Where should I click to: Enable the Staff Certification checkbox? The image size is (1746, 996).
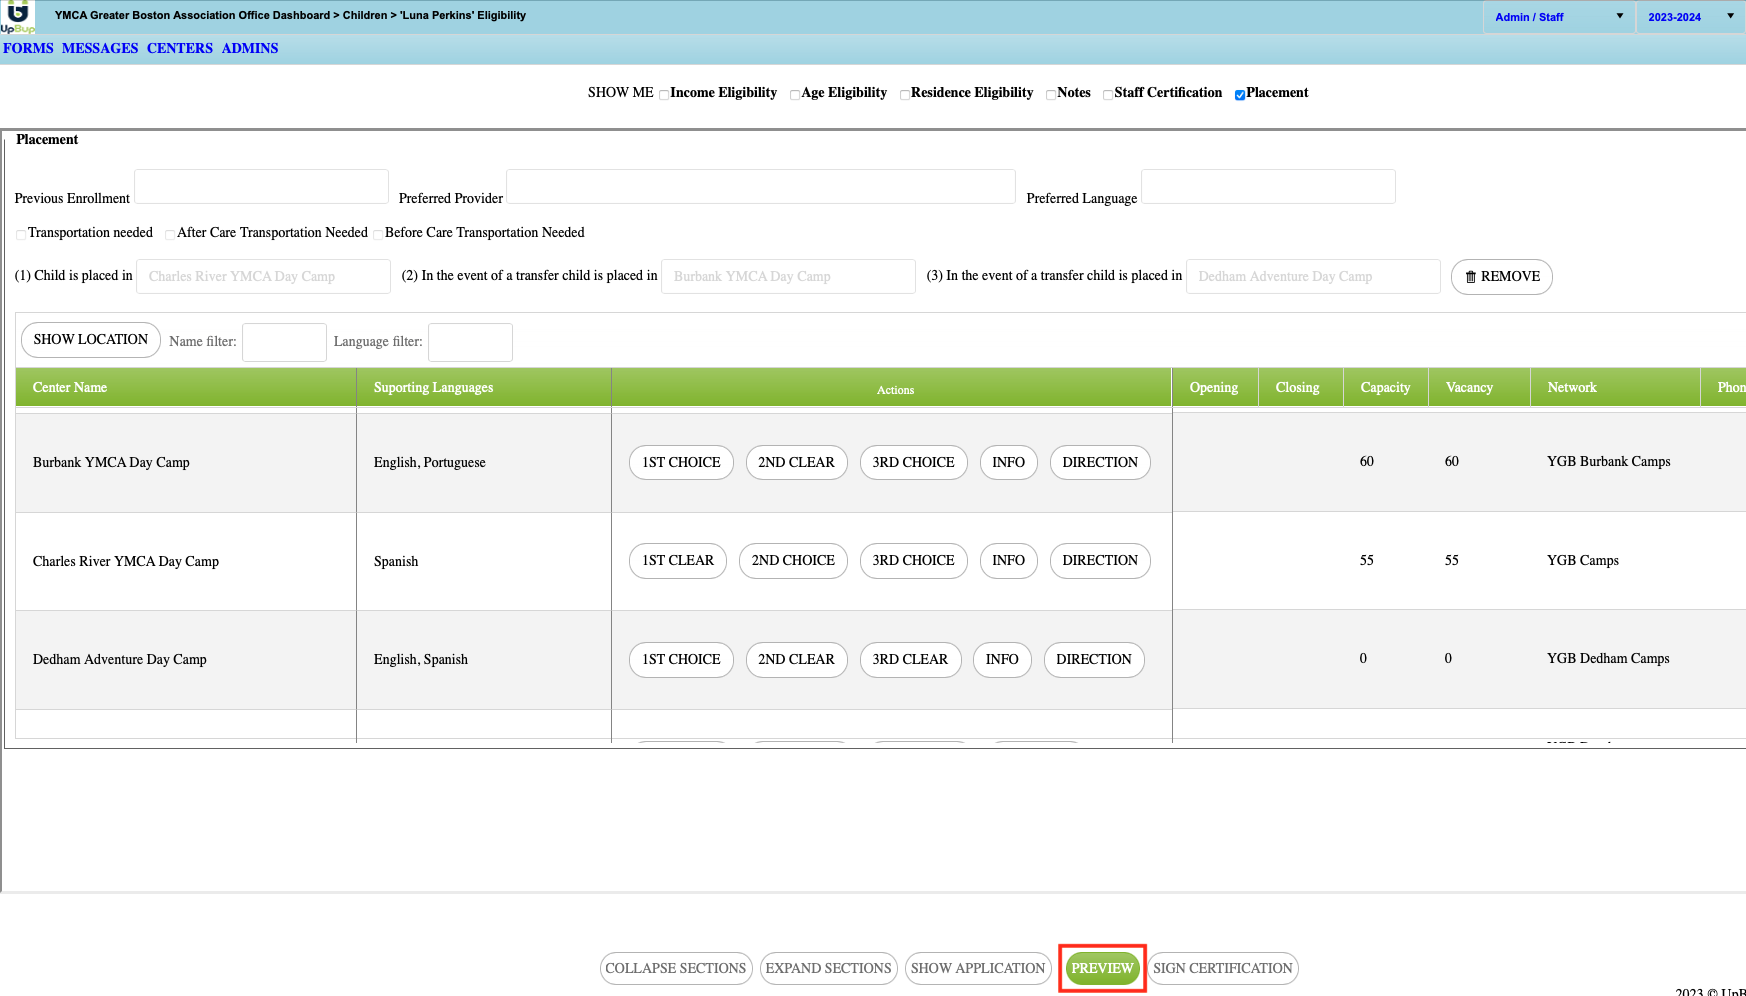[x=1108, y=95]
